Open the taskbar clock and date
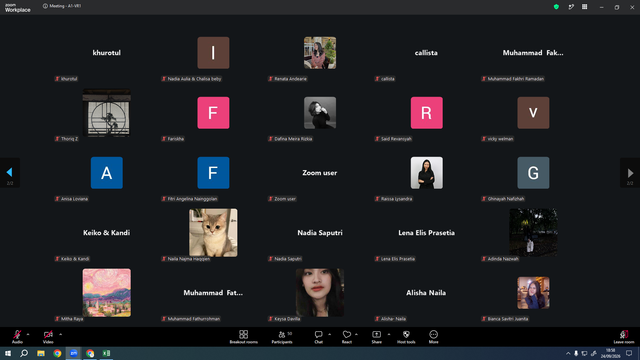The width and height of the screenshot is (640, 360). pos(610,353)
